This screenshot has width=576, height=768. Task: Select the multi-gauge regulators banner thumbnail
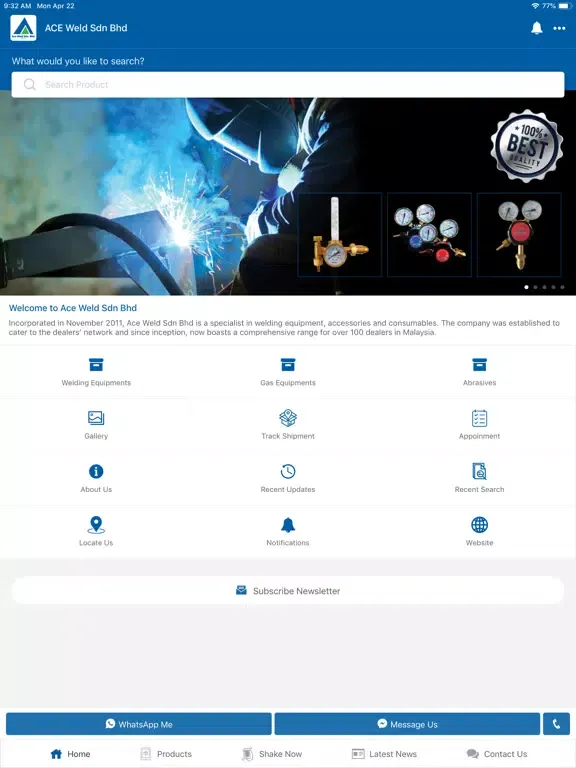pos(430,235)
